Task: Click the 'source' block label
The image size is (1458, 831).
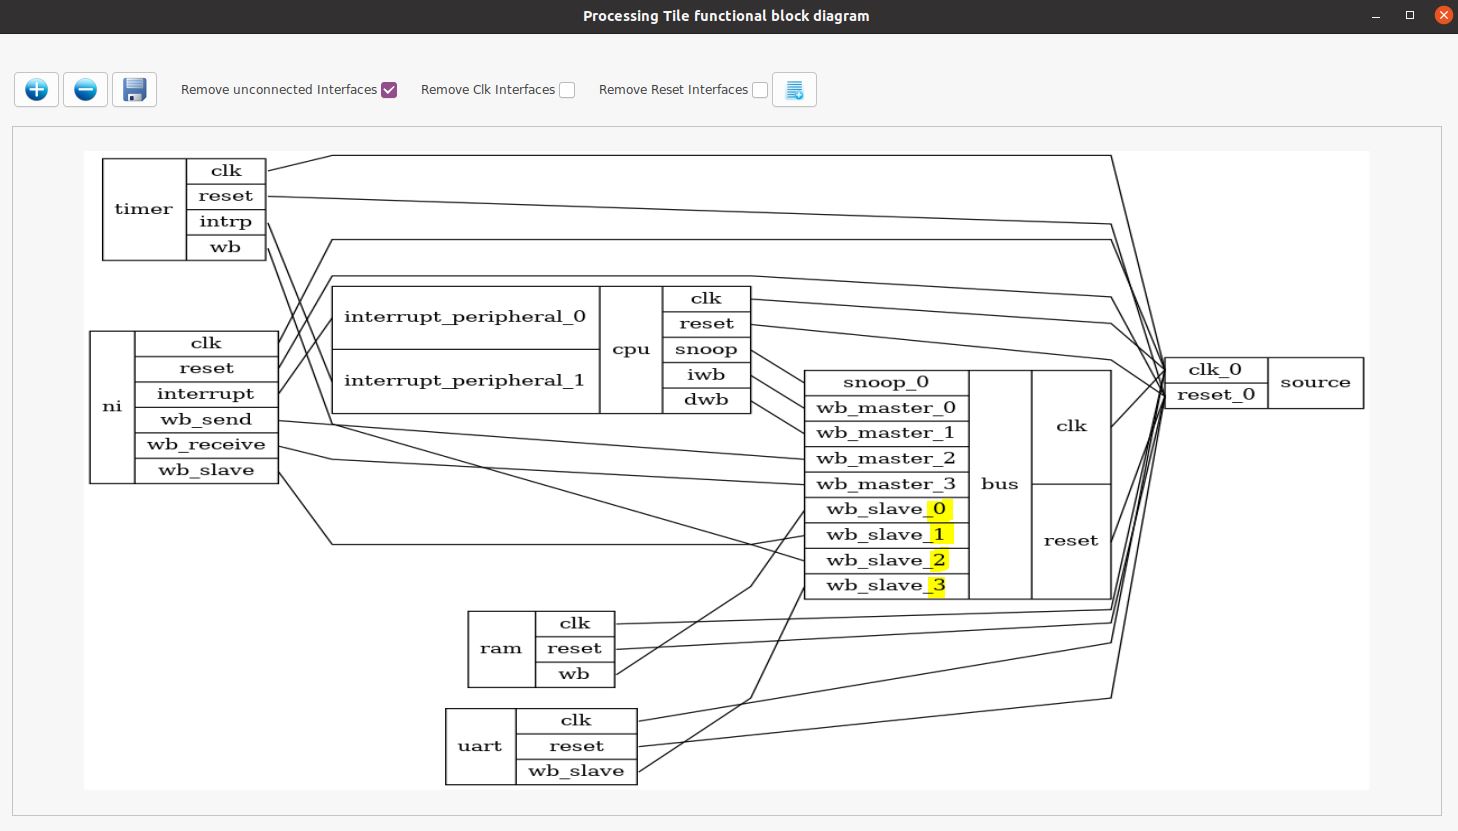Action: pyautogui.click(x=1315, y=383)
